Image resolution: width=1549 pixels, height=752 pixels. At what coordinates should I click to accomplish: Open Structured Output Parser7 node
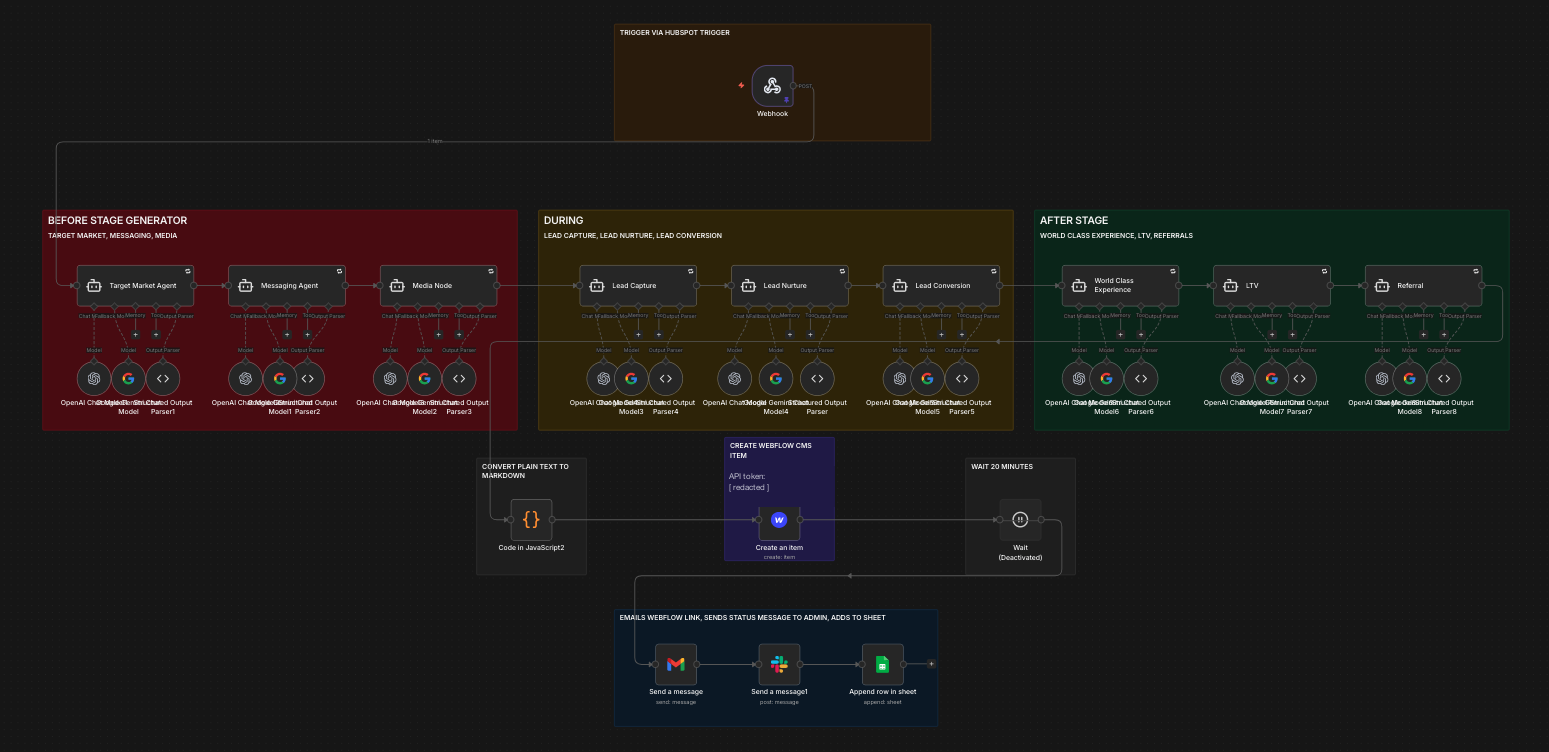tap(1299, 379)
